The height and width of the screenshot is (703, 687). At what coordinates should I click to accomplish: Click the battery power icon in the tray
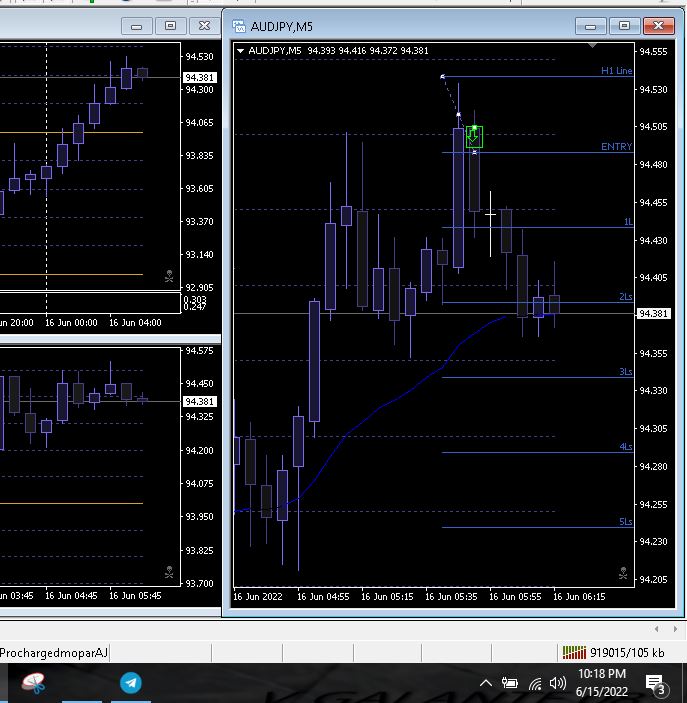pyautogui.click(x=510, y=684)
